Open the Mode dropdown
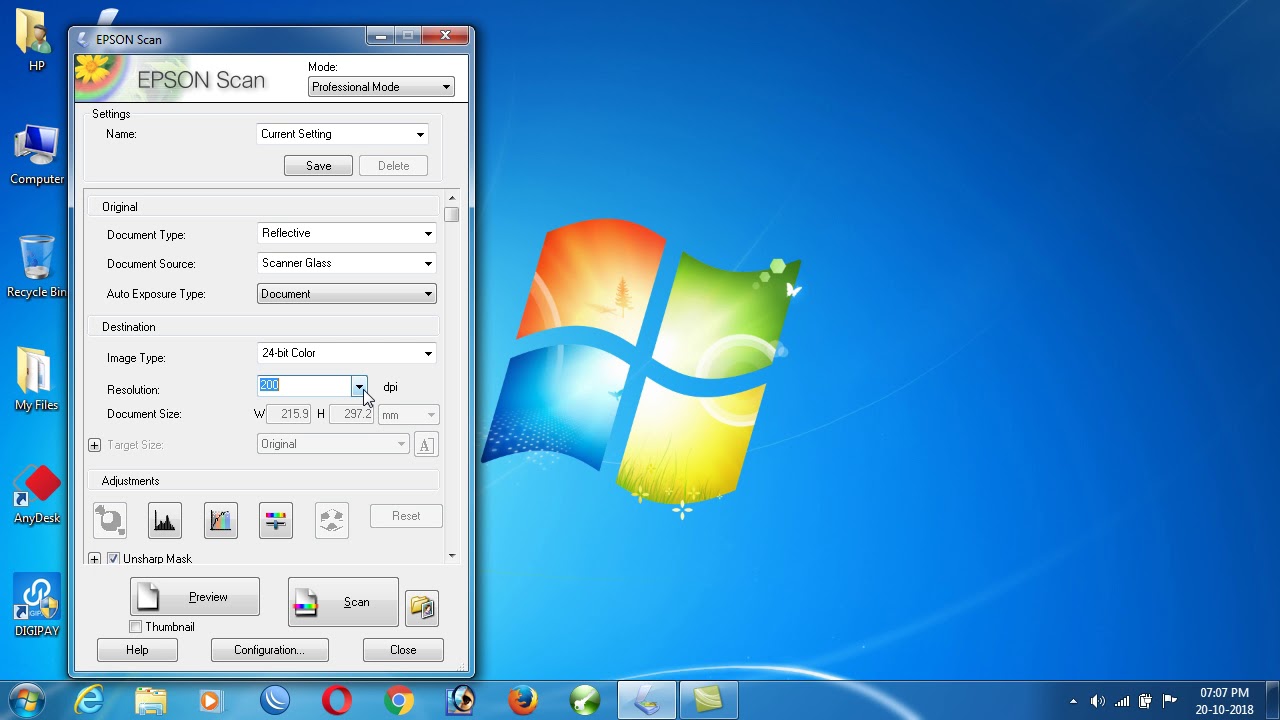Viewport: 1280px width, 720px height. pos(381,87)
